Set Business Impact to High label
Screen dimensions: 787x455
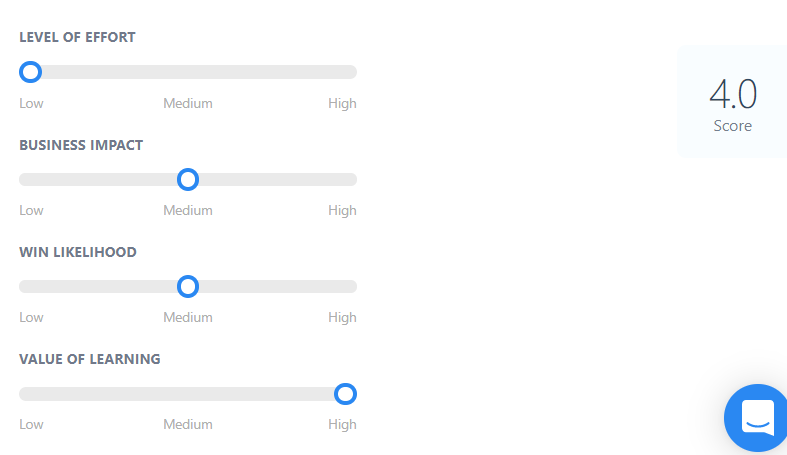342,210
